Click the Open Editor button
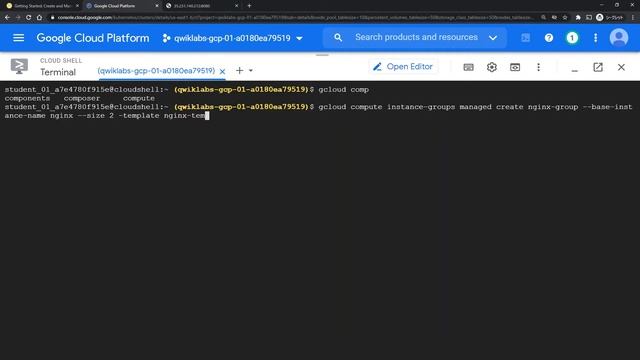640x360 pixels. 403,67
